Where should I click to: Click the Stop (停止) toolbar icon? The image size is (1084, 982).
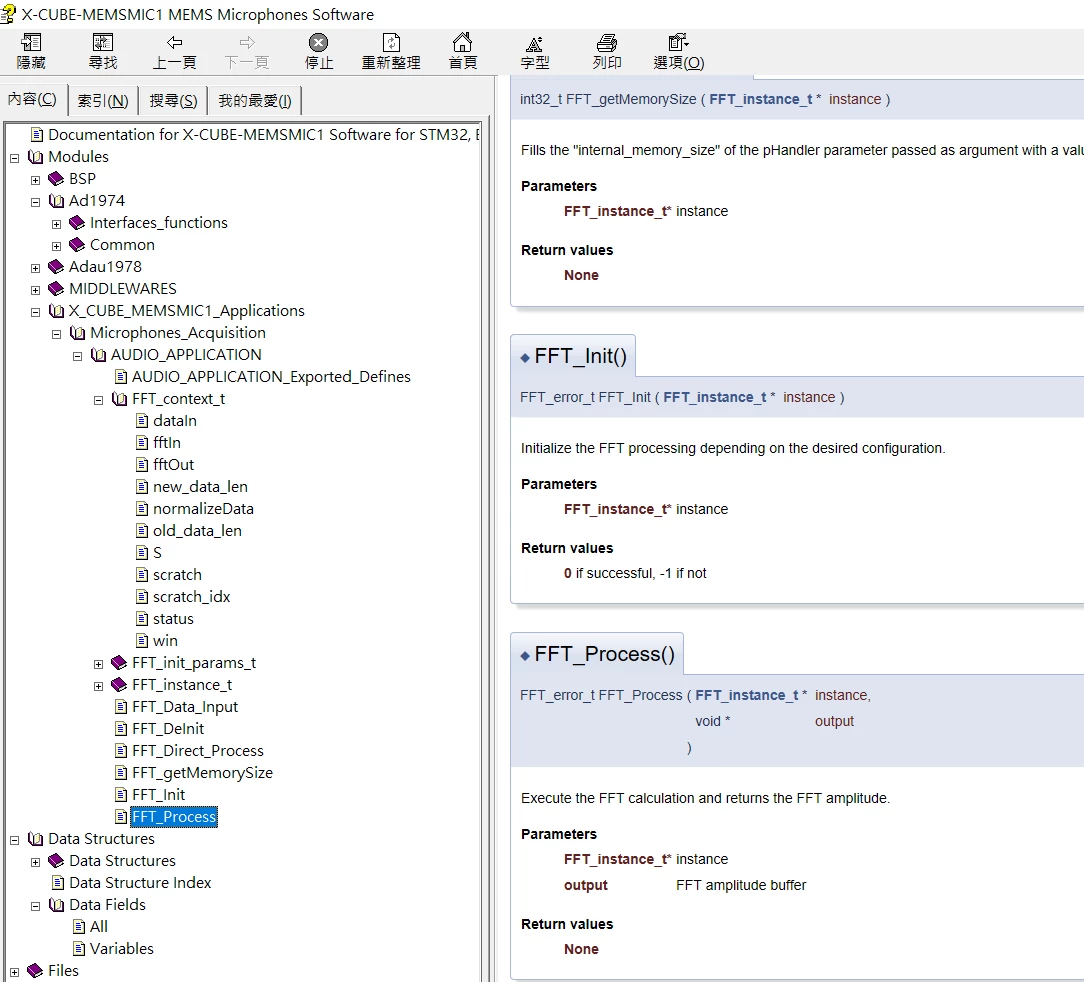coord(319,43)
